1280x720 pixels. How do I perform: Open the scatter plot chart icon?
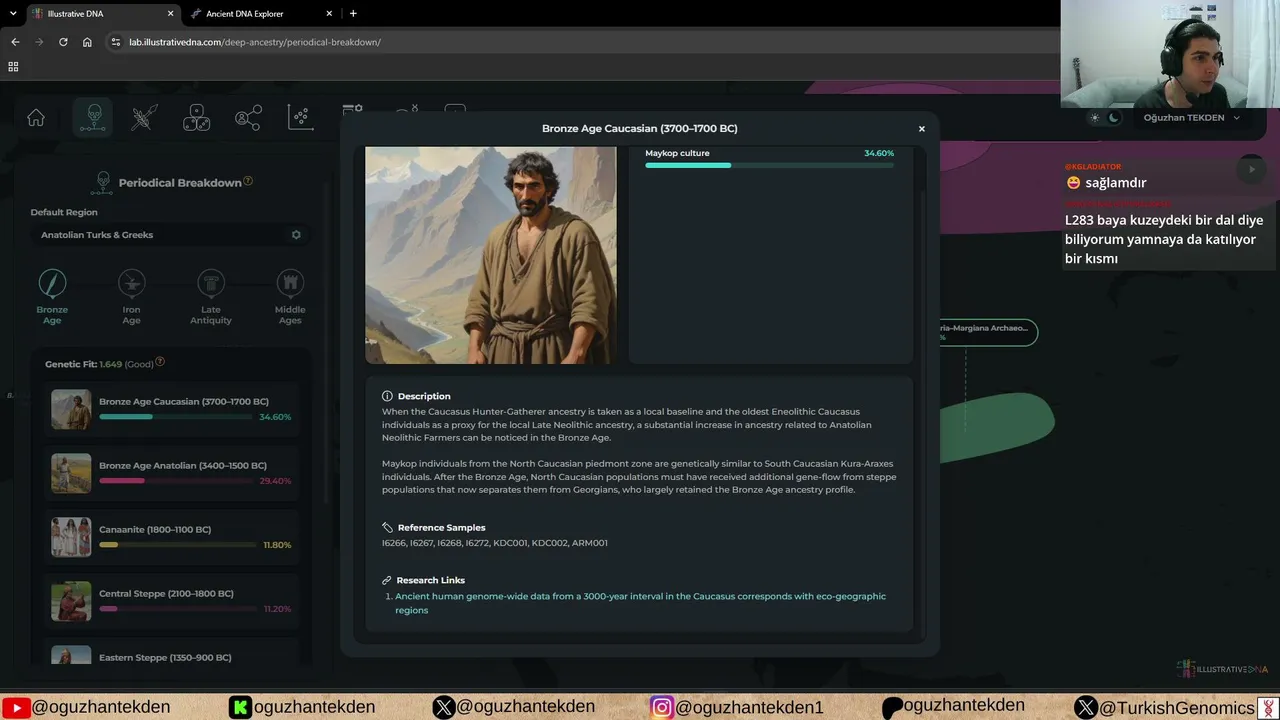pos(301,118)
